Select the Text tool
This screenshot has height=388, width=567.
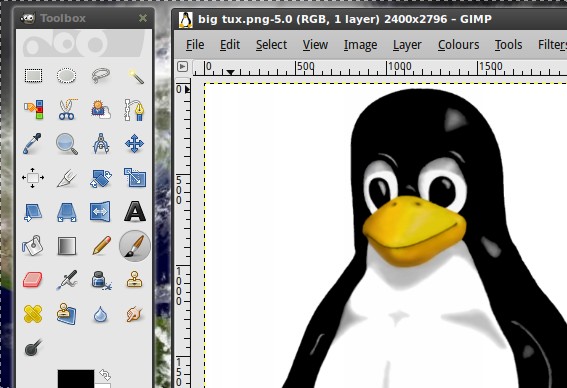(135, 211)
